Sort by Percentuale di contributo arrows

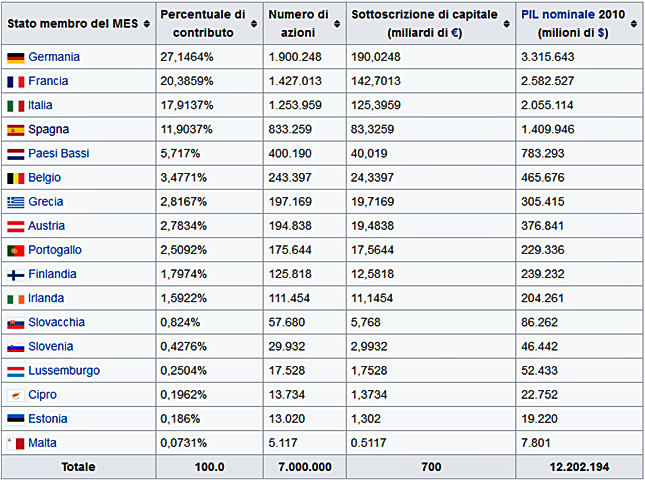(x=254, y=24)
